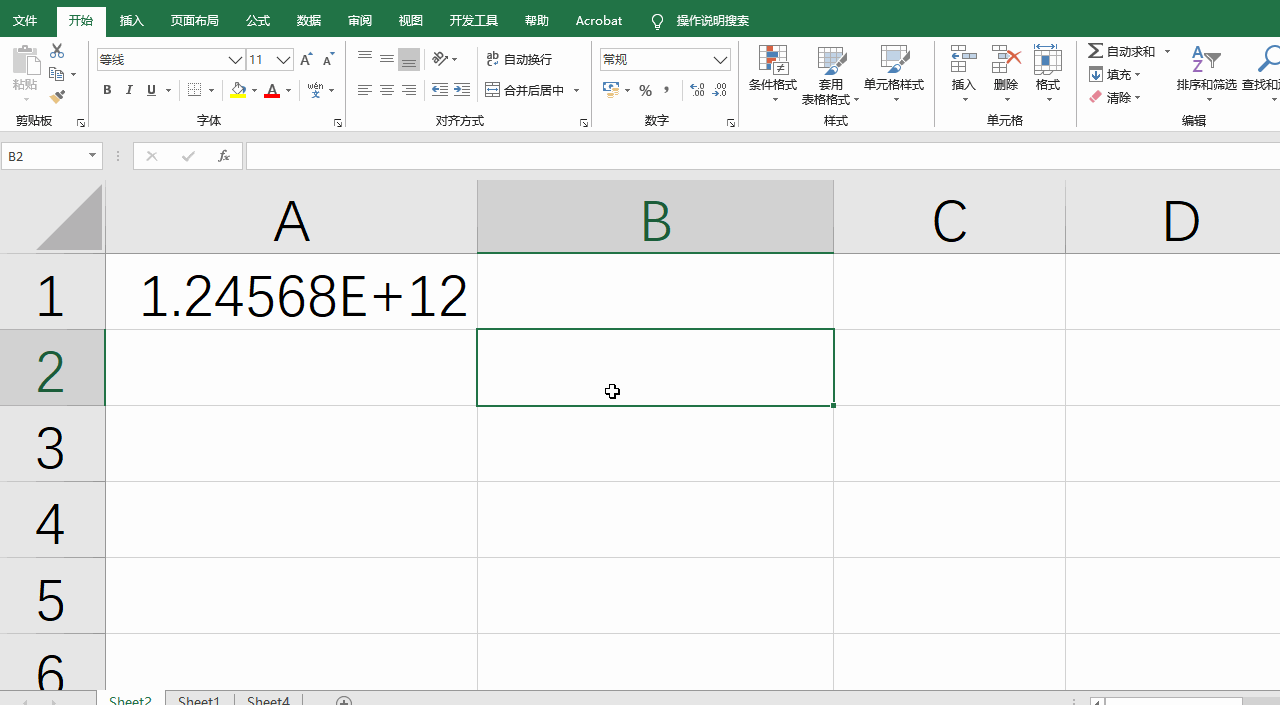Increase decimal places icon

[x=698, y=90]
